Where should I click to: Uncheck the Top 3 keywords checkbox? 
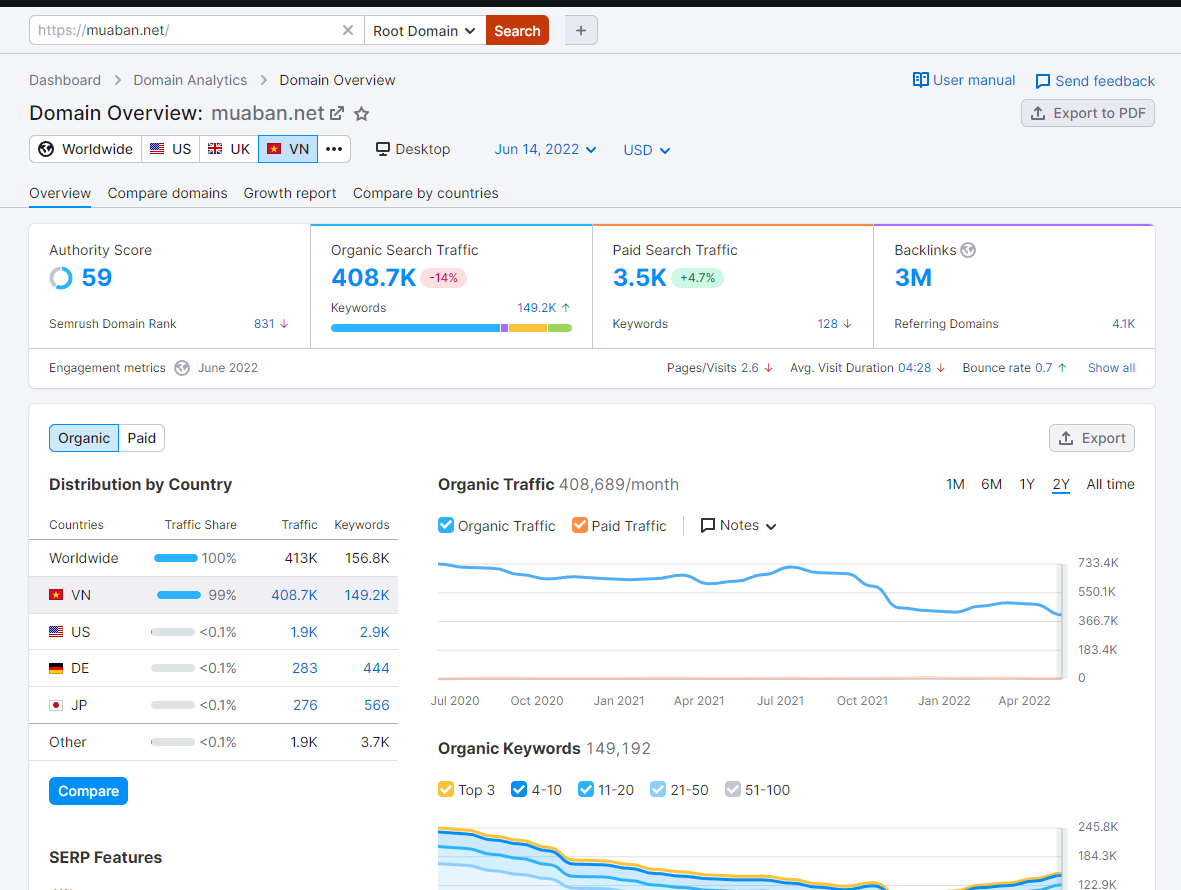point(446,789)
